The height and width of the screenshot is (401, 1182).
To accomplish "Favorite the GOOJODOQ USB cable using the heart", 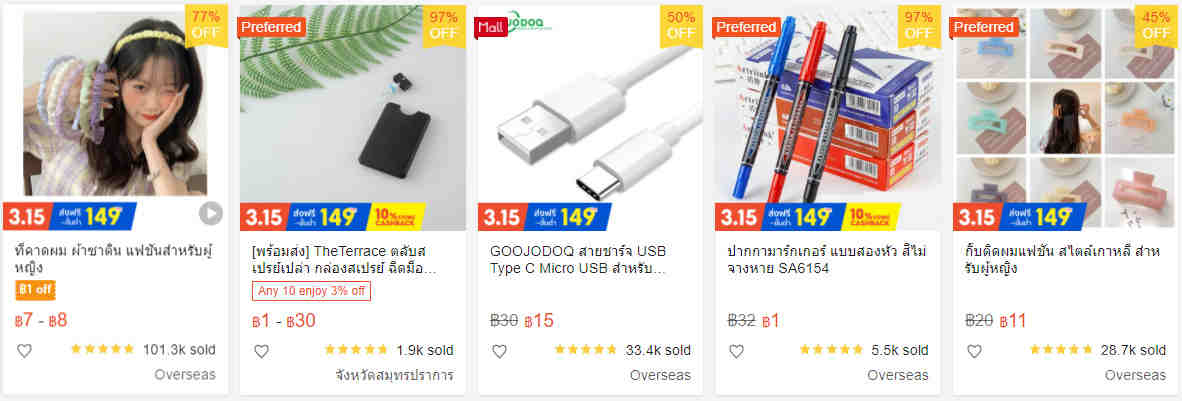I will tap(499, 350).
